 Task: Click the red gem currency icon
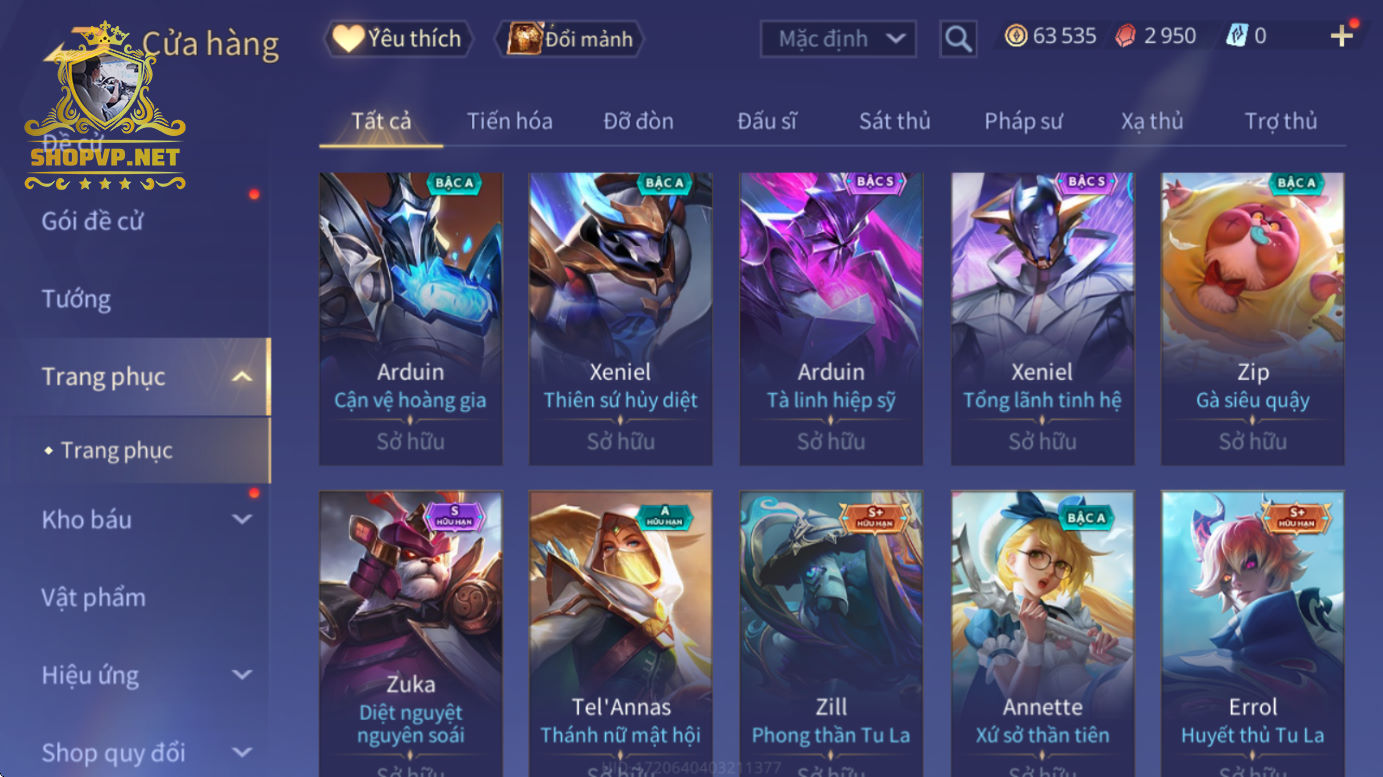(x=1126, y=36)
